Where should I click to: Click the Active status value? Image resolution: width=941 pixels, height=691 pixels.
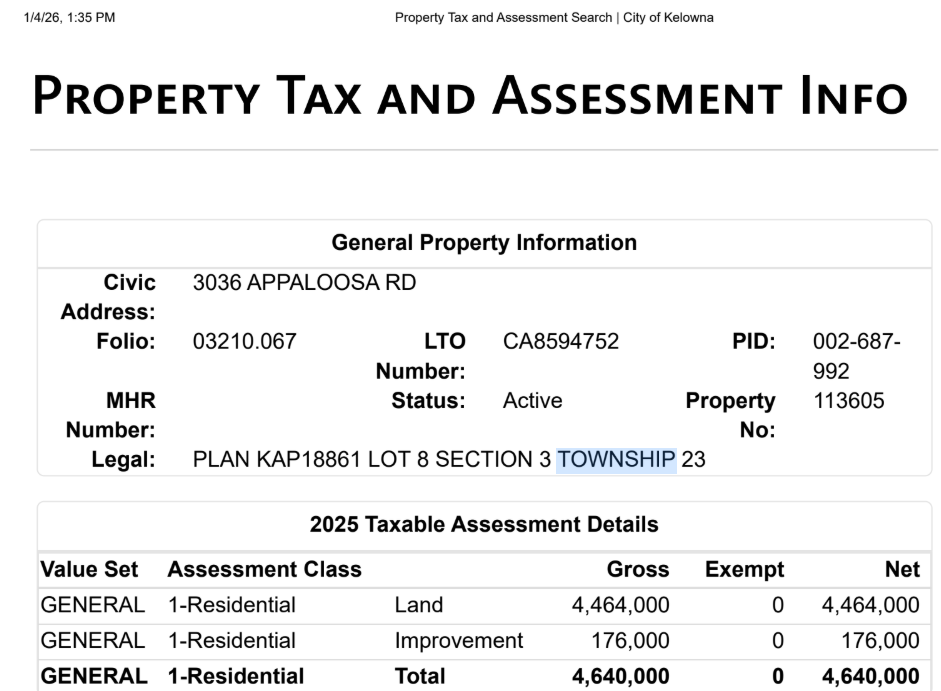pos(532,401)
